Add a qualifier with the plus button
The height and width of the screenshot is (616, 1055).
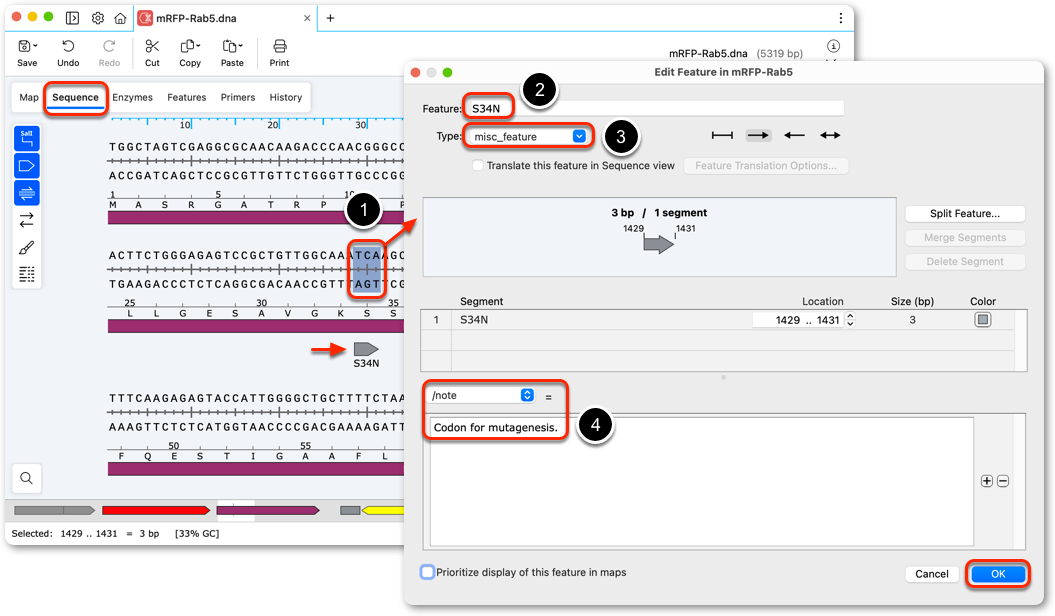[x=986, y=481]
